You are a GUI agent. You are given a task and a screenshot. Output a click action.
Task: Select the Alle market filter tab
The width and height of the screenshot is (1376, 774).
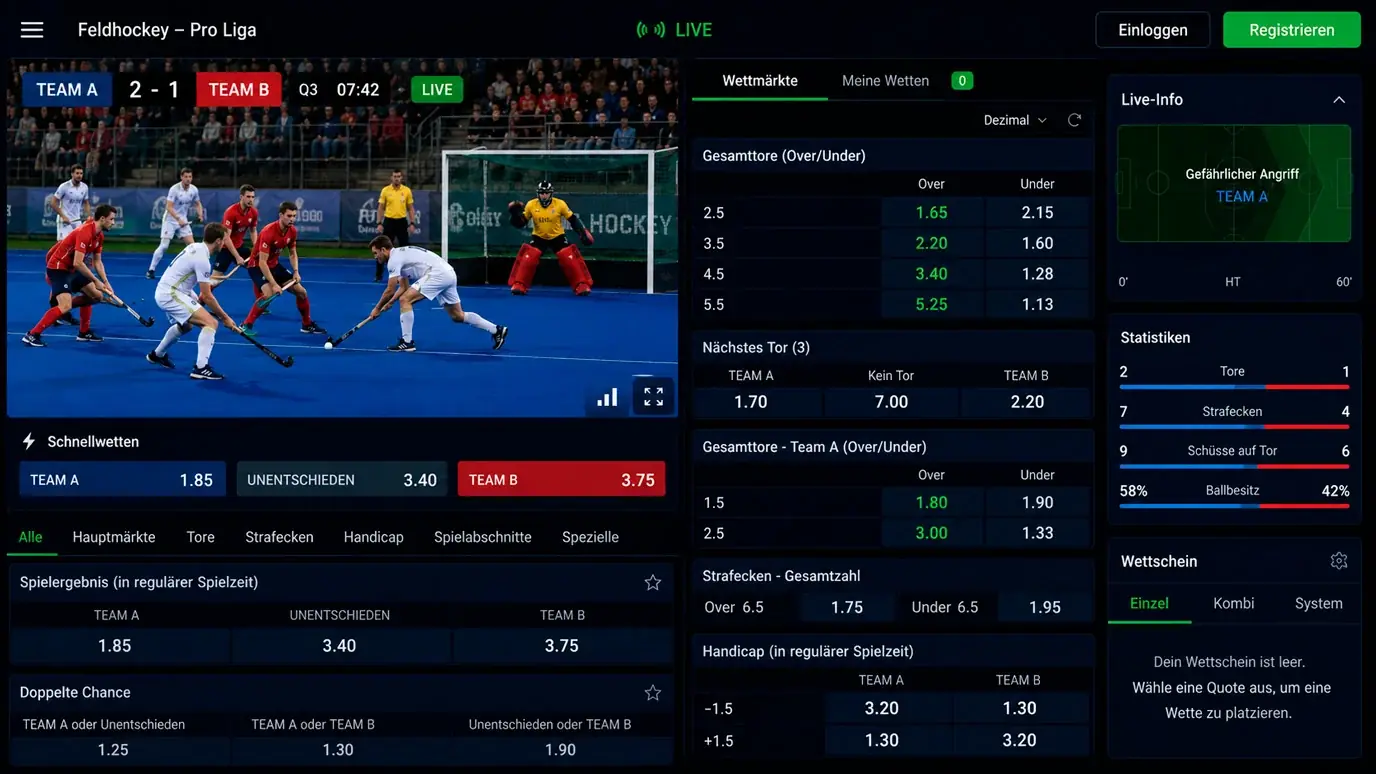[x=31, y=537]
